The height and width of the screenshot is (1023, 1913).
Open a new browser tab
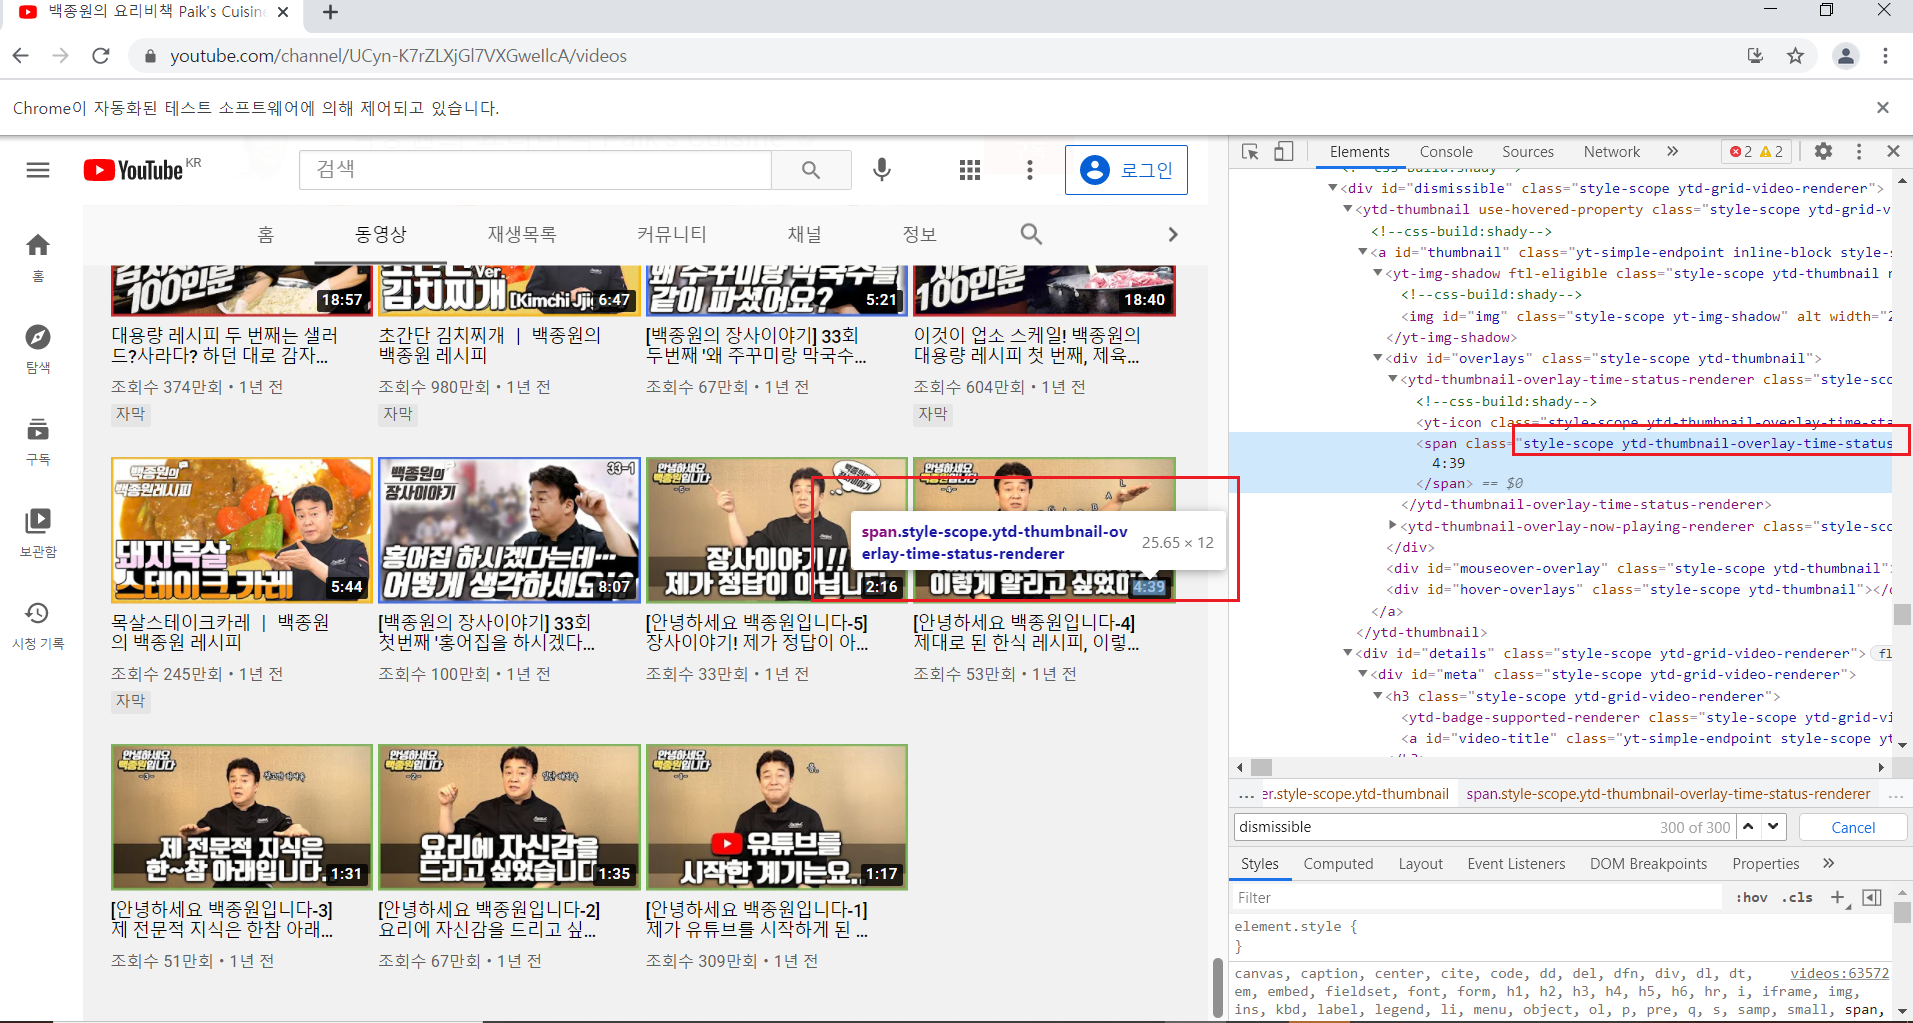coord(331,12)
